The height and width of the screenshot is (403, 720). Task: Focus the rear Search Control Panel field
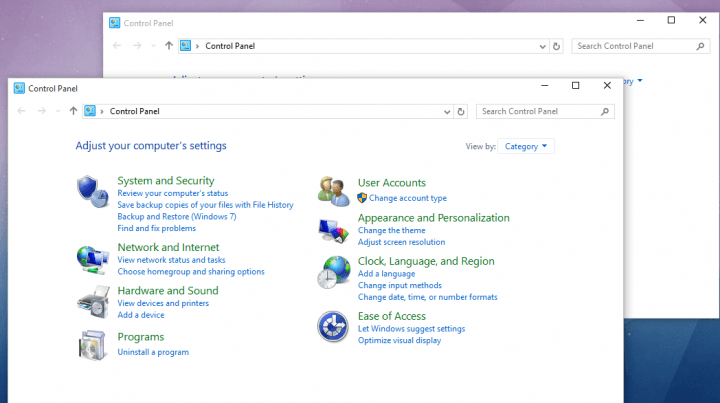pyautogui.click(x=641, y=46)
